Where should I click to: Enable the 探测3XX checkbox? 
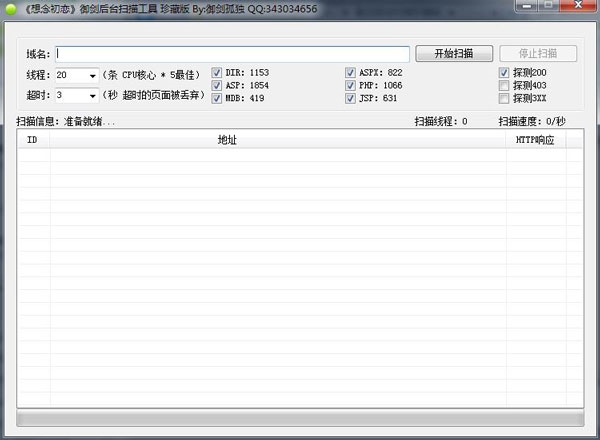point(504,98)
